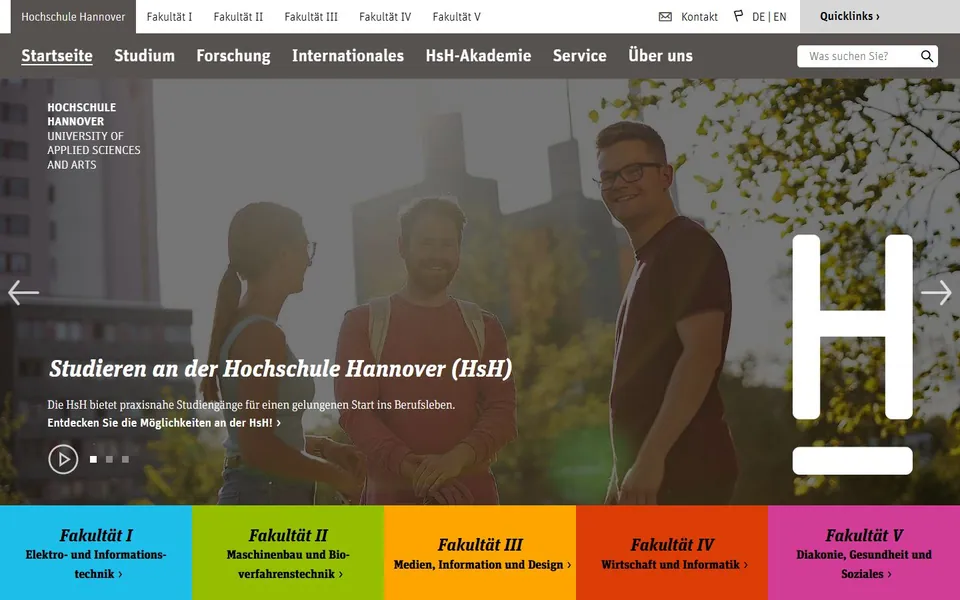Open the Über uns menu
The height and width of the screenshot is (600, 960).
(661, 56)
